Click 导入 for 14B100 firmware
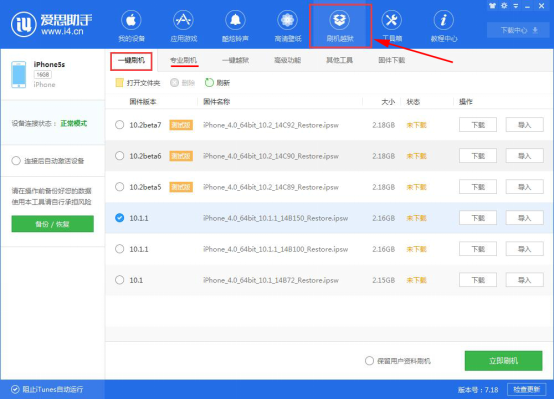Viewport: 554px width, 399px height. [524, 249]
